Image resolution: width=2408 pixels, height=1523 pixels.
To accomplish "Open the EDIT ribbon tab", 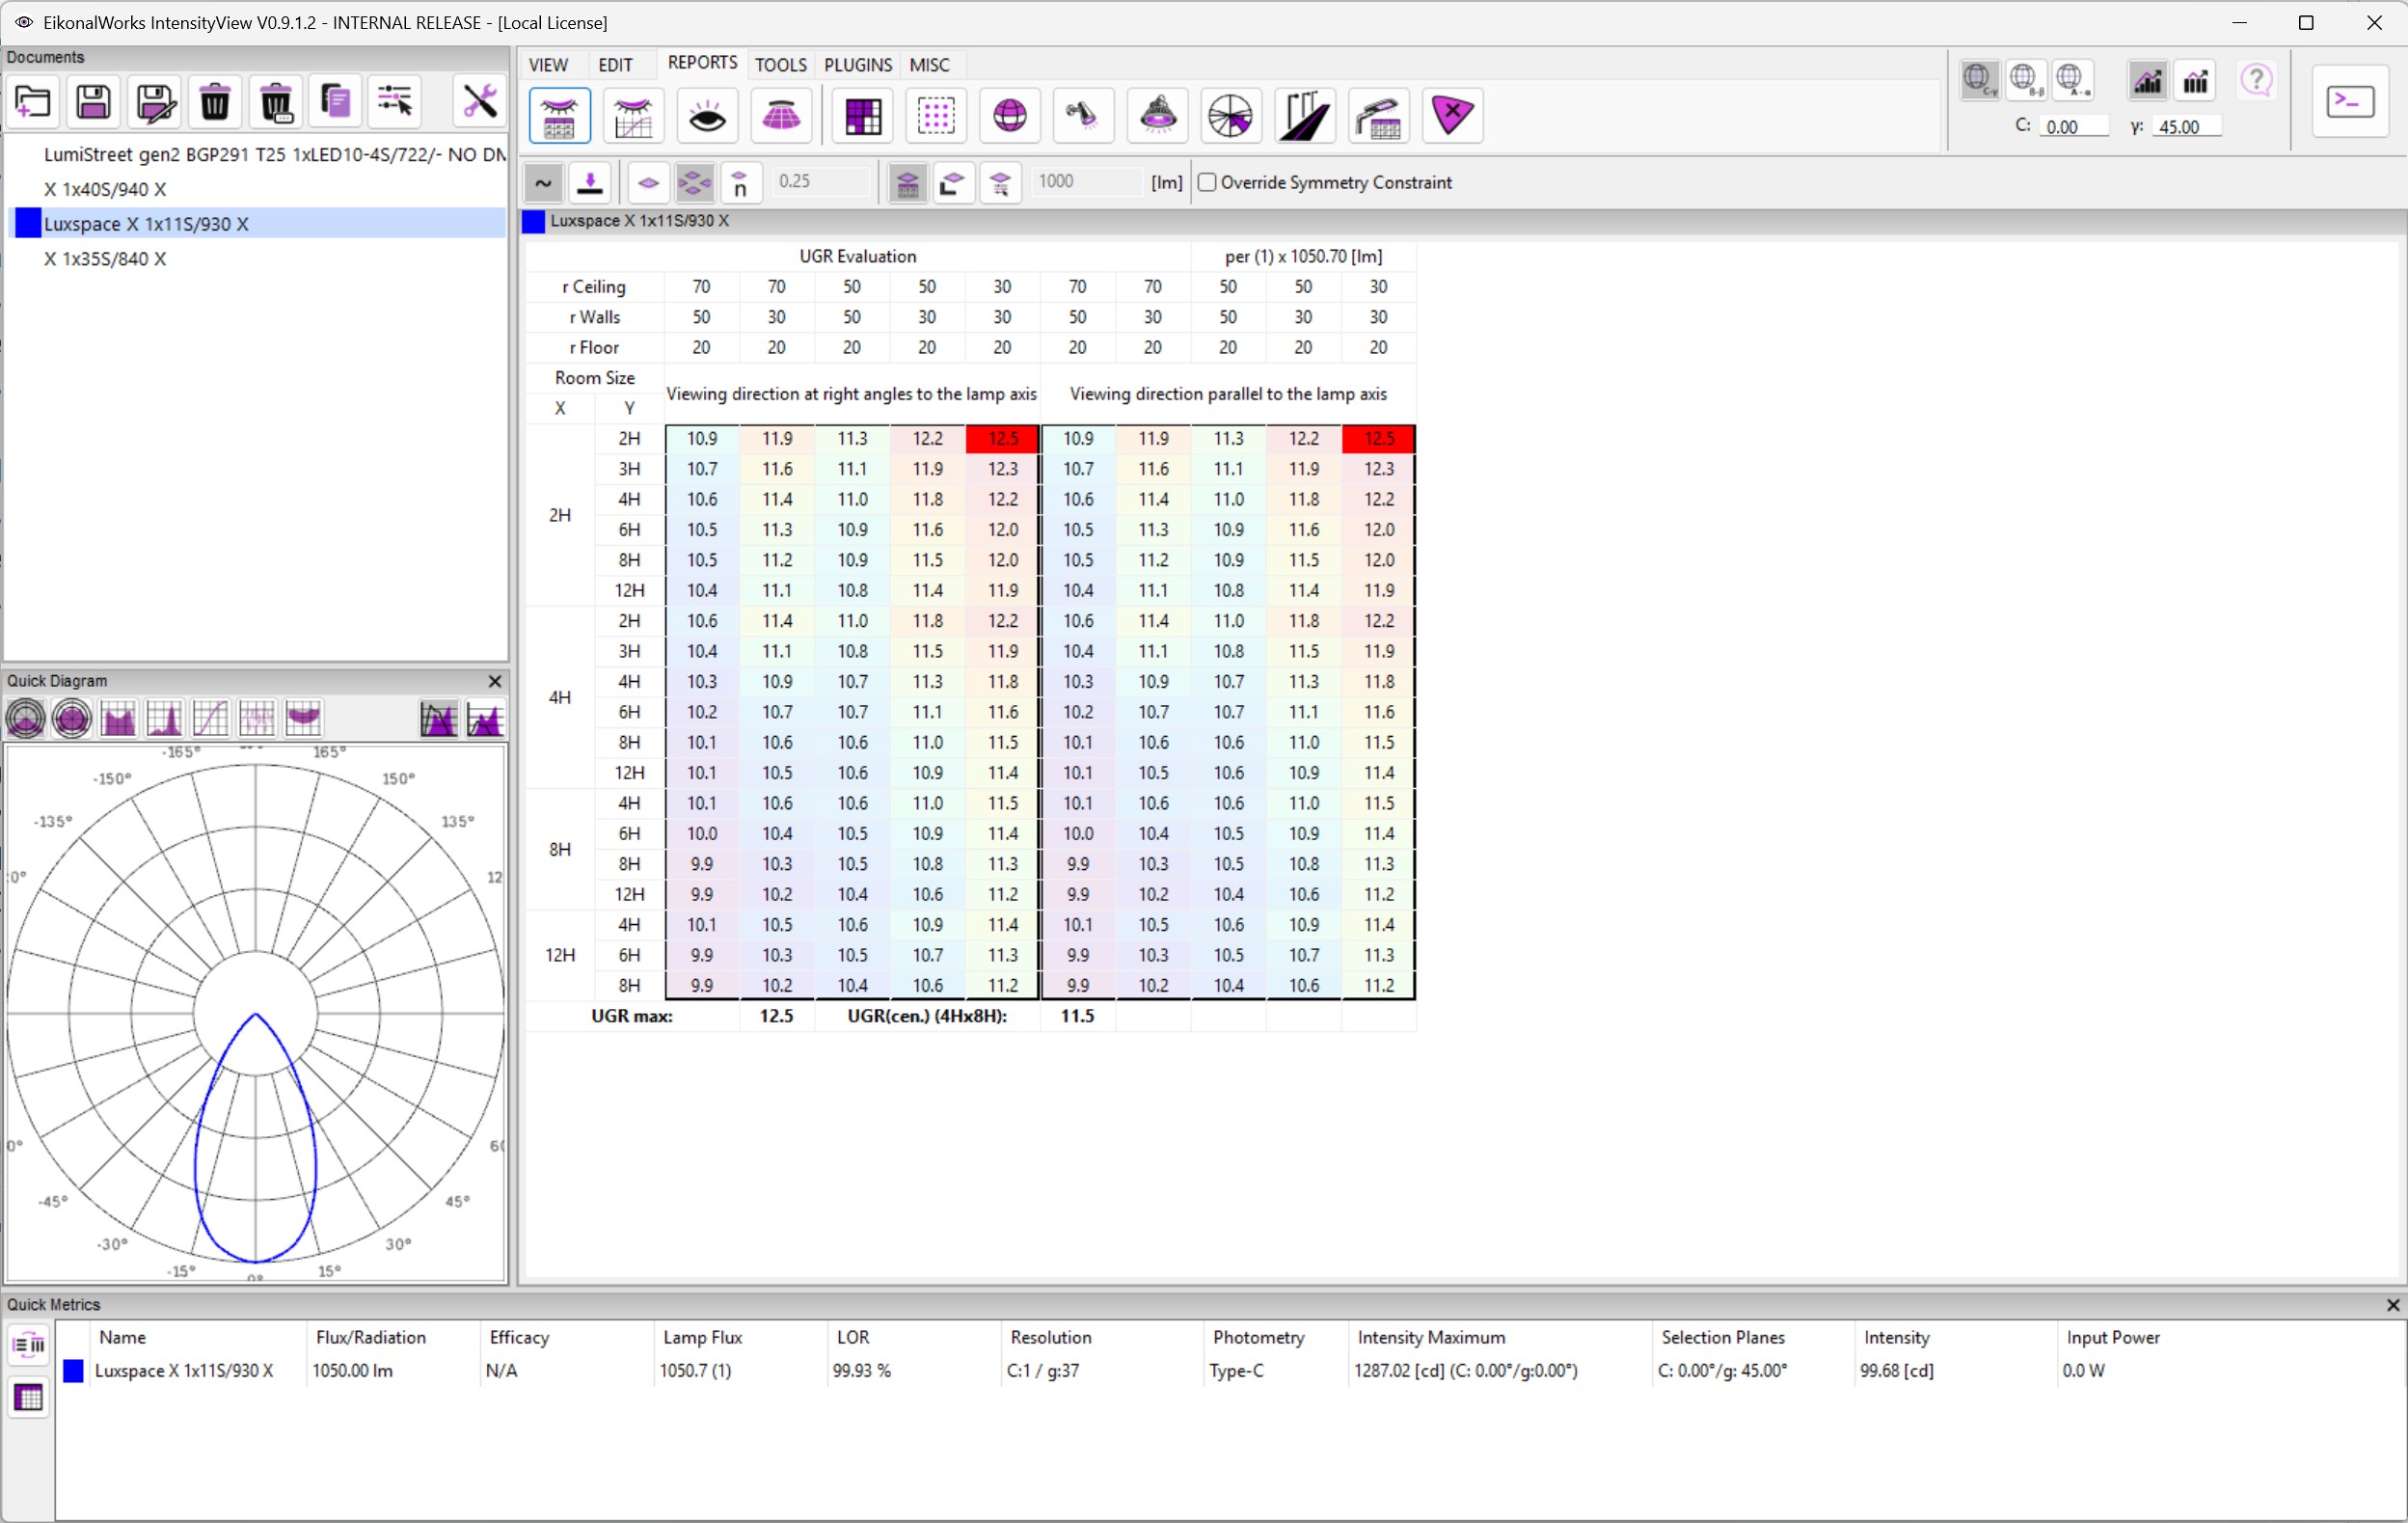I will (x=615, y=65).
